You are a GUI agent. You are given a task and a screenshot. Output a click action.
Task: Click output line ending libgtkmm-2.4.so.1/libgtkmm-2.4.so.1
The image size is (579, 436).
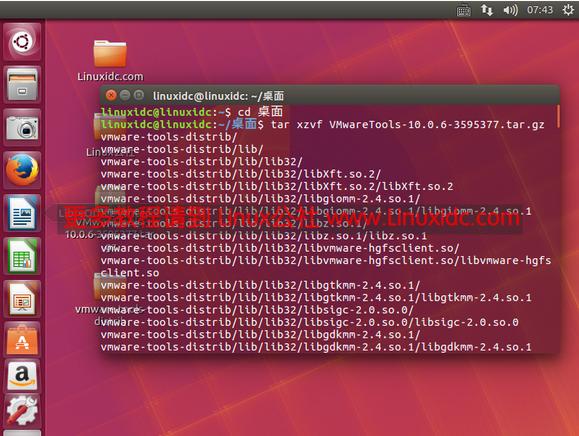(x=316, y=298)
